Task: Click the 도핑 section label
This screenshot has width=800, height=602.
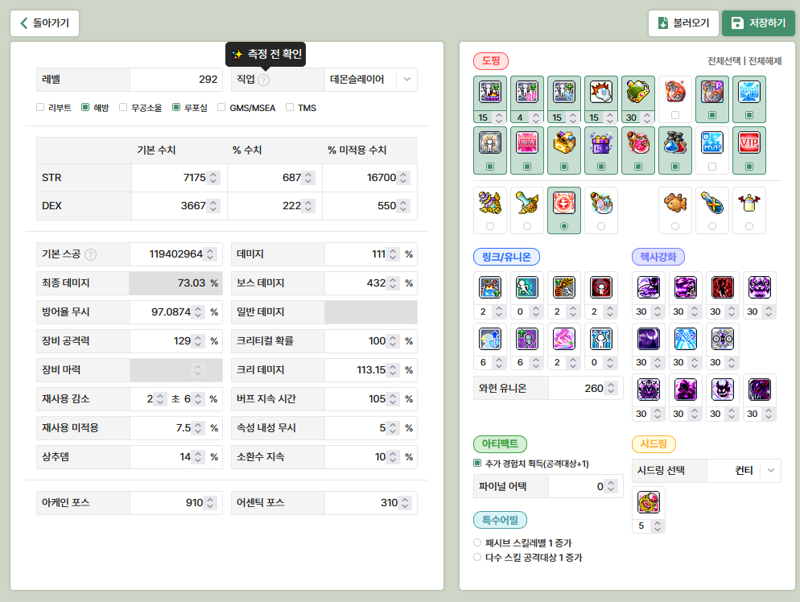Action: pos(491,61)
